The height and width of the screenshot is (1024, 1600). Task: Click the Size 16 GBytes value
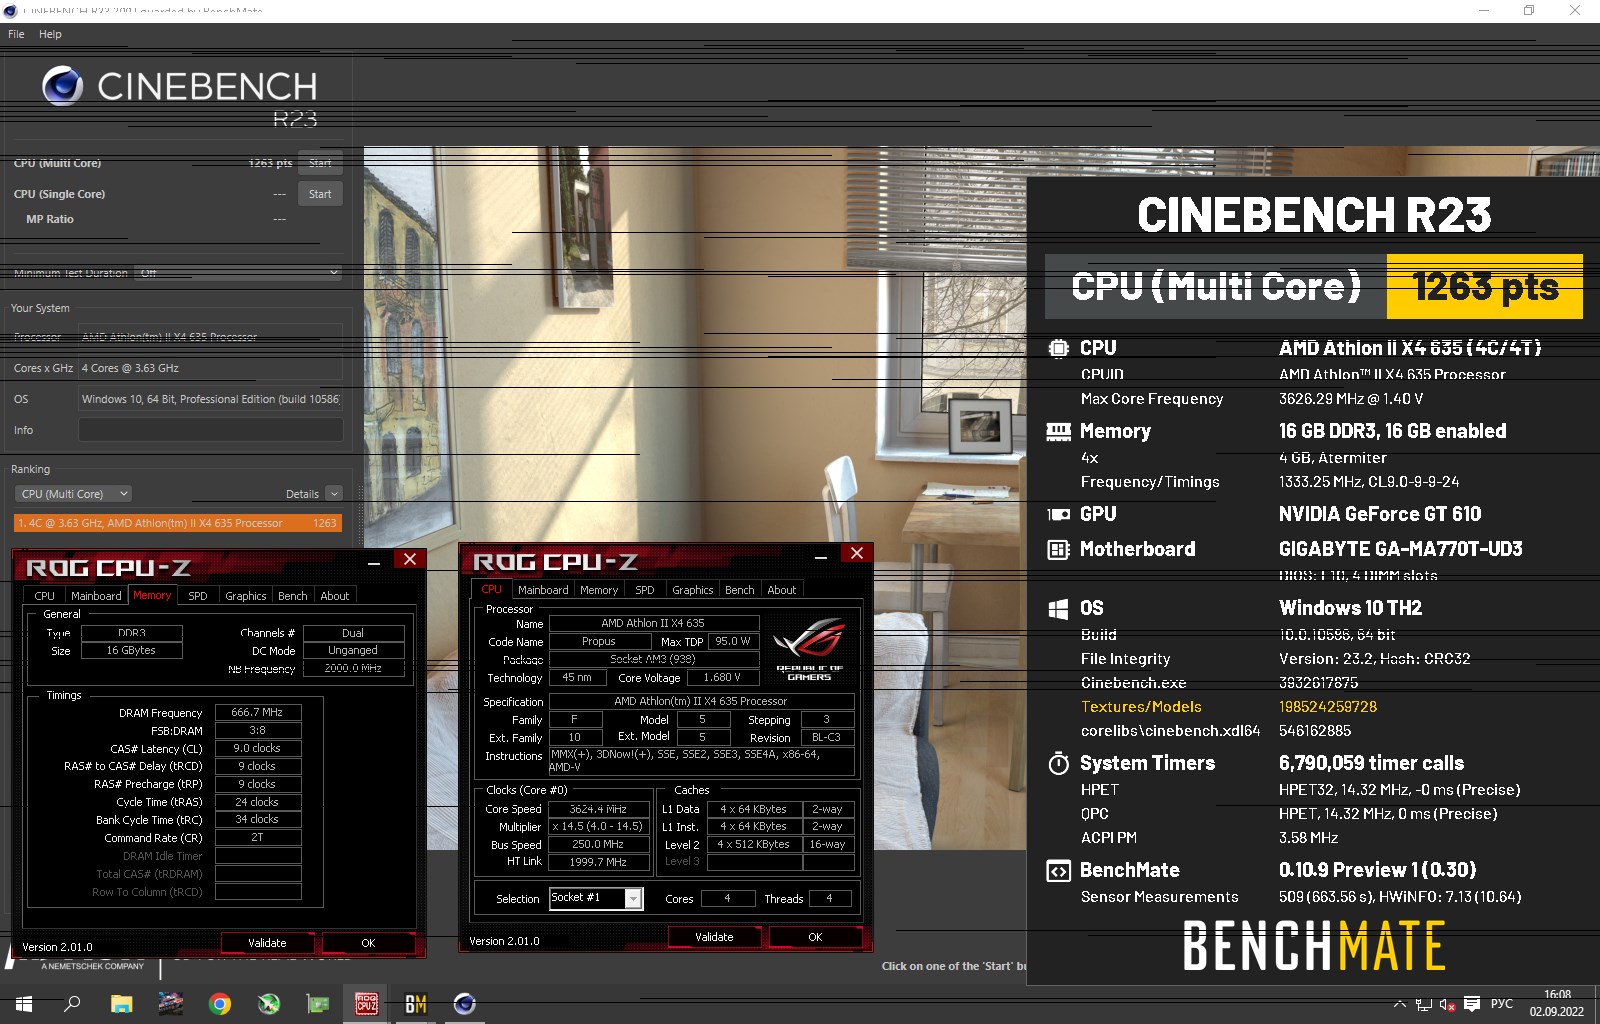point(131,650)
